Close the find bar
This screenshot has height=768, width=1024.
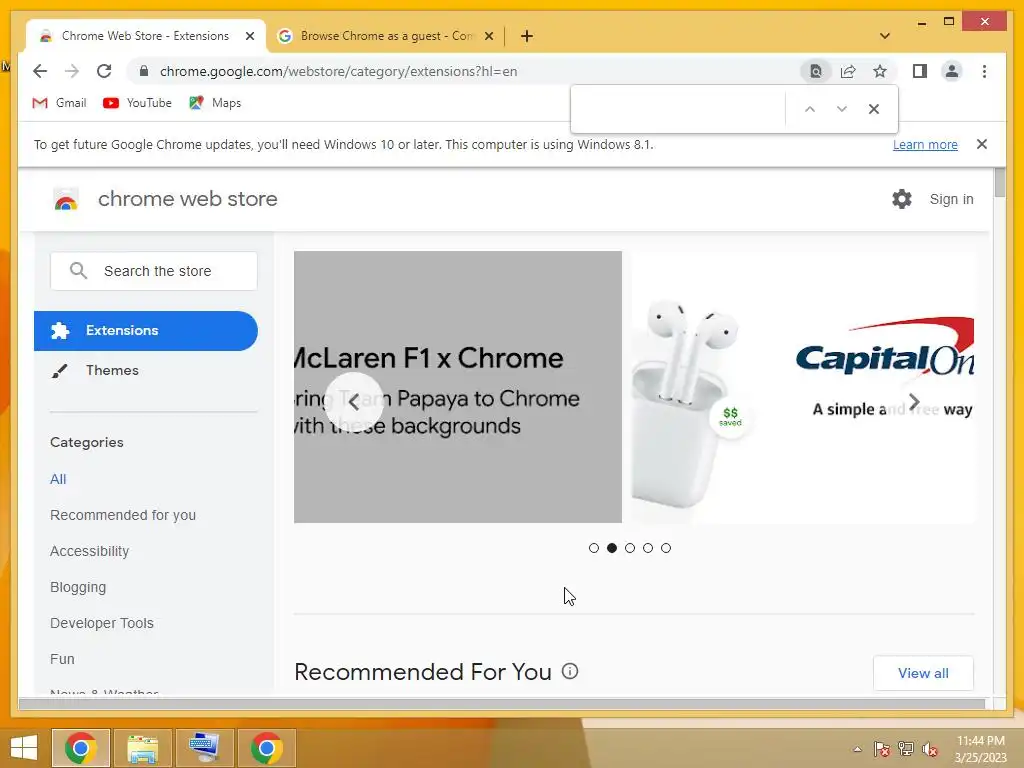click(x=874, y=109)
